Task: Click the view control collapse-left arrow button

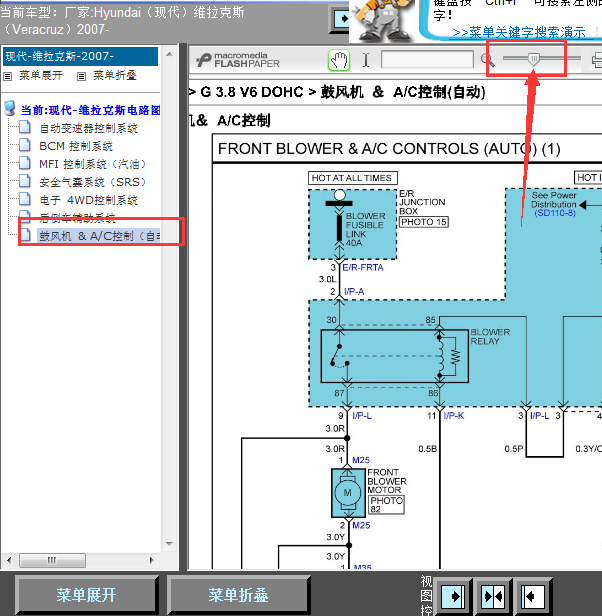Action: coord(533,597)
